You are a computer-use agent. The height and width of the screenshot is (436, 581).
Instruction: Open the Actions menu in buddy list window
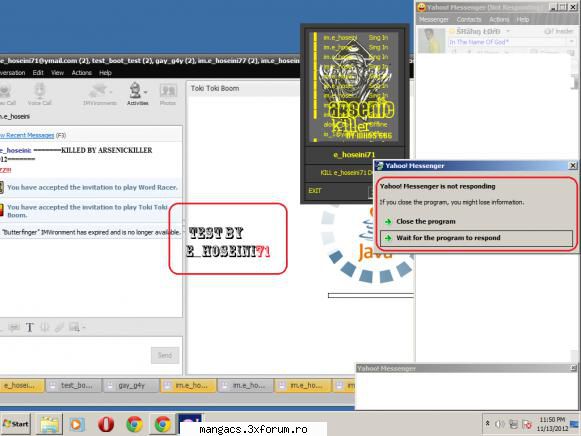pos(499,19)
